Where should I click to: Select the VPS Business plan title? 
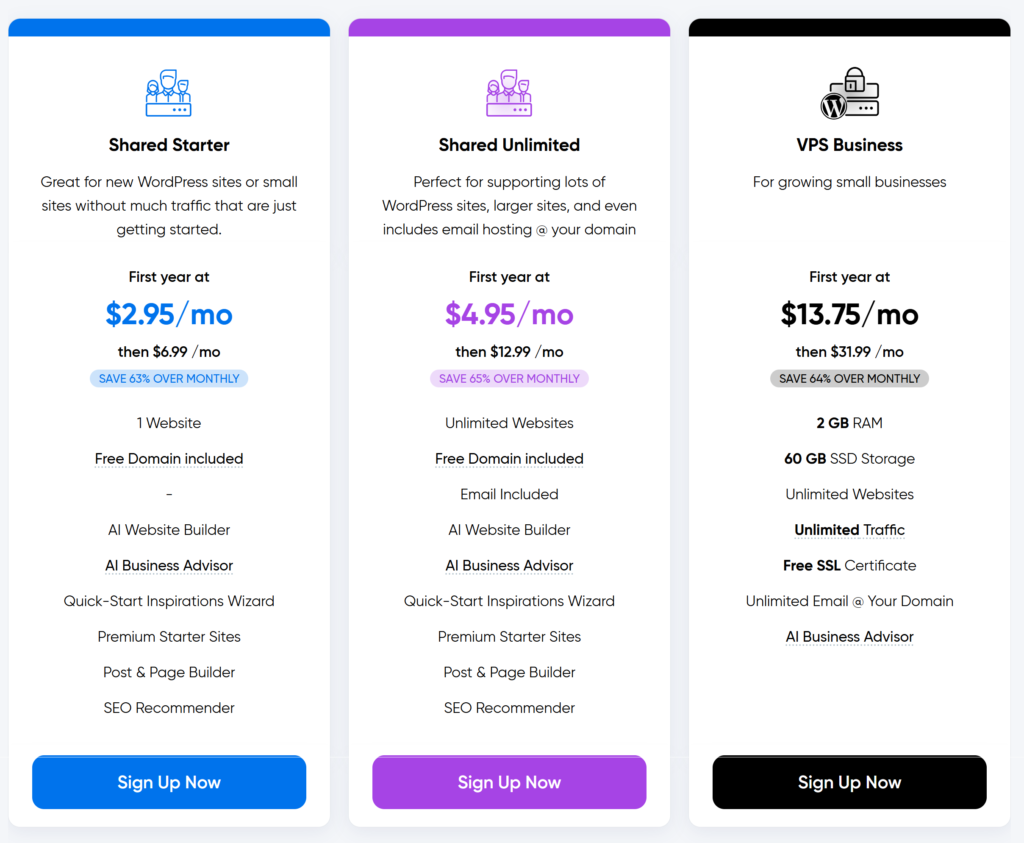pos(850,145)
